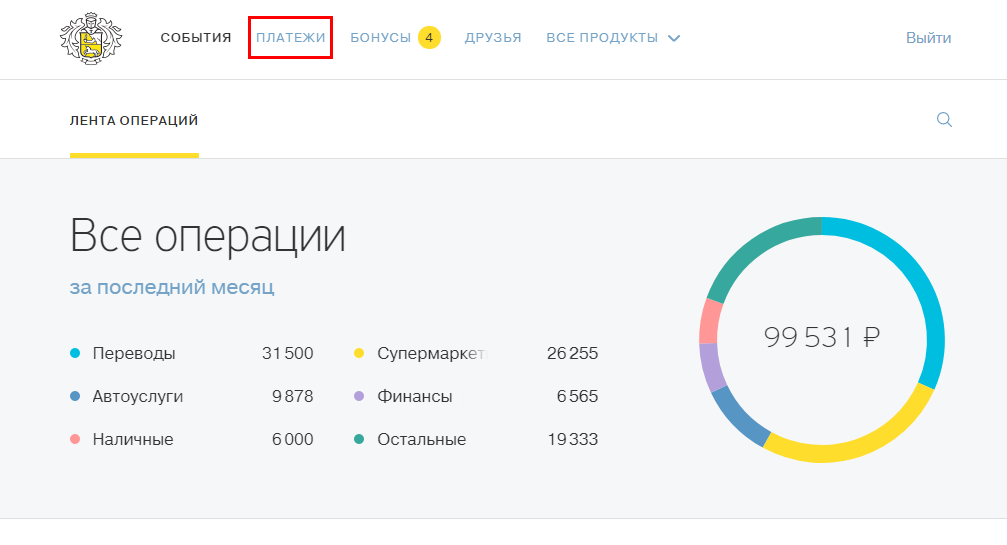Click the yellow dot beside Супермаркеты
The height and width of the screenshot is (545, 1007).
tap(359, 353)
